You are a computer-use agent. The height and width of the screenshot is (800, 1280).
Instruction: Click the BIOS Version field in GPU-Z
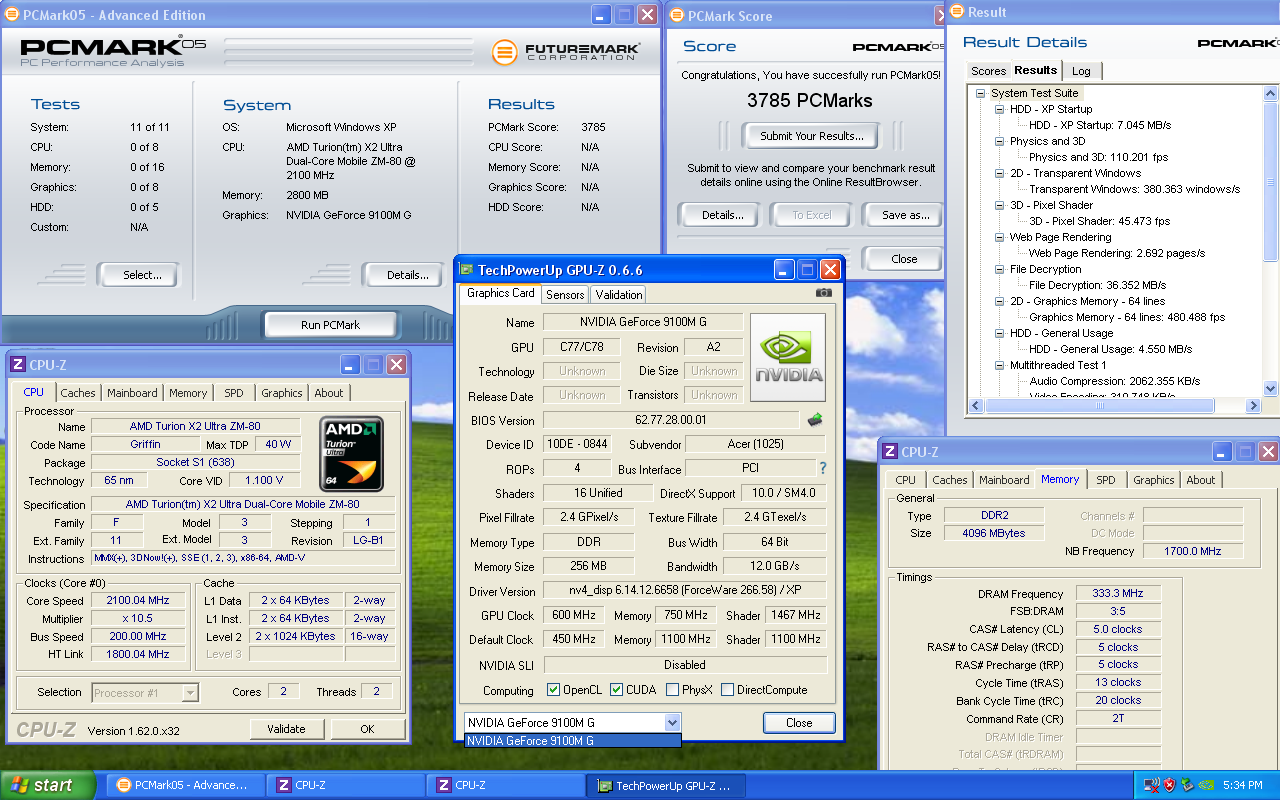click(x=670, y=420)
